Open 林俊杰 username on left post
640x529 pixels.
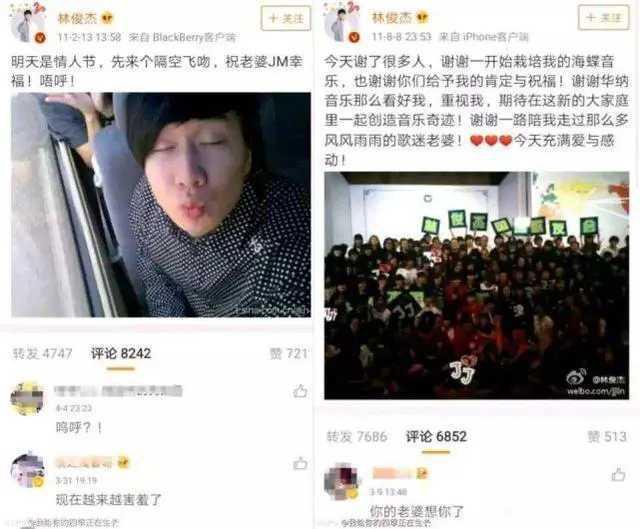pos(77,18)
